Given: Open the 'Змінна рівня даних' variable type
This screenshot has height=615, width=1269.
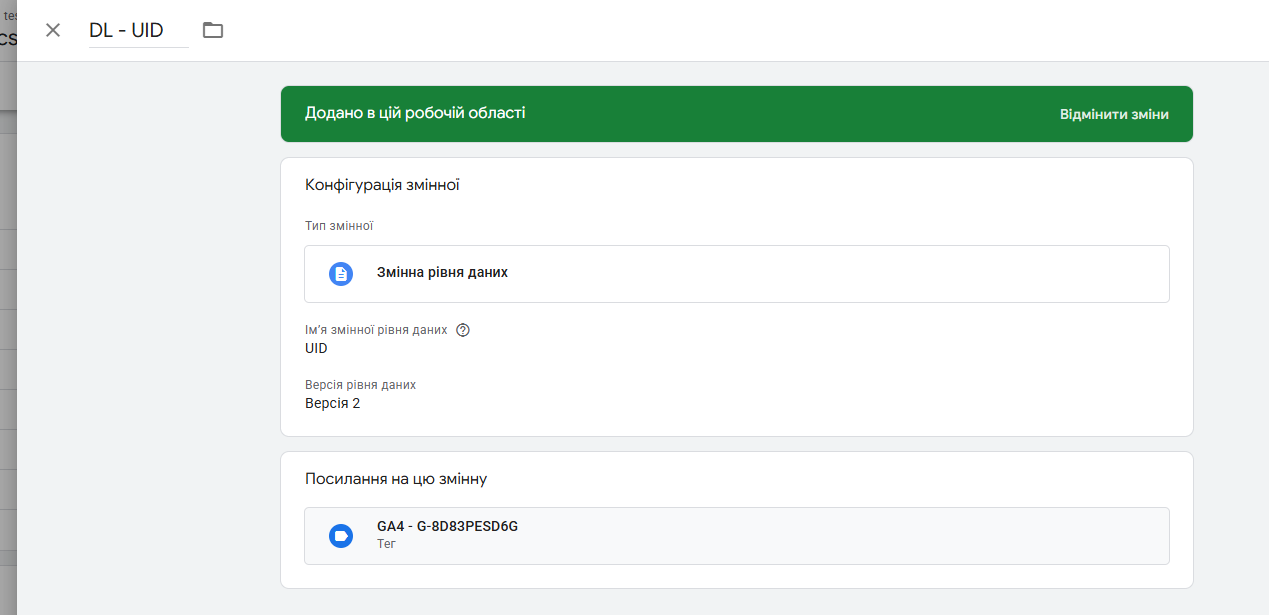Looking at the screenshot, I should tap(442, 272).
